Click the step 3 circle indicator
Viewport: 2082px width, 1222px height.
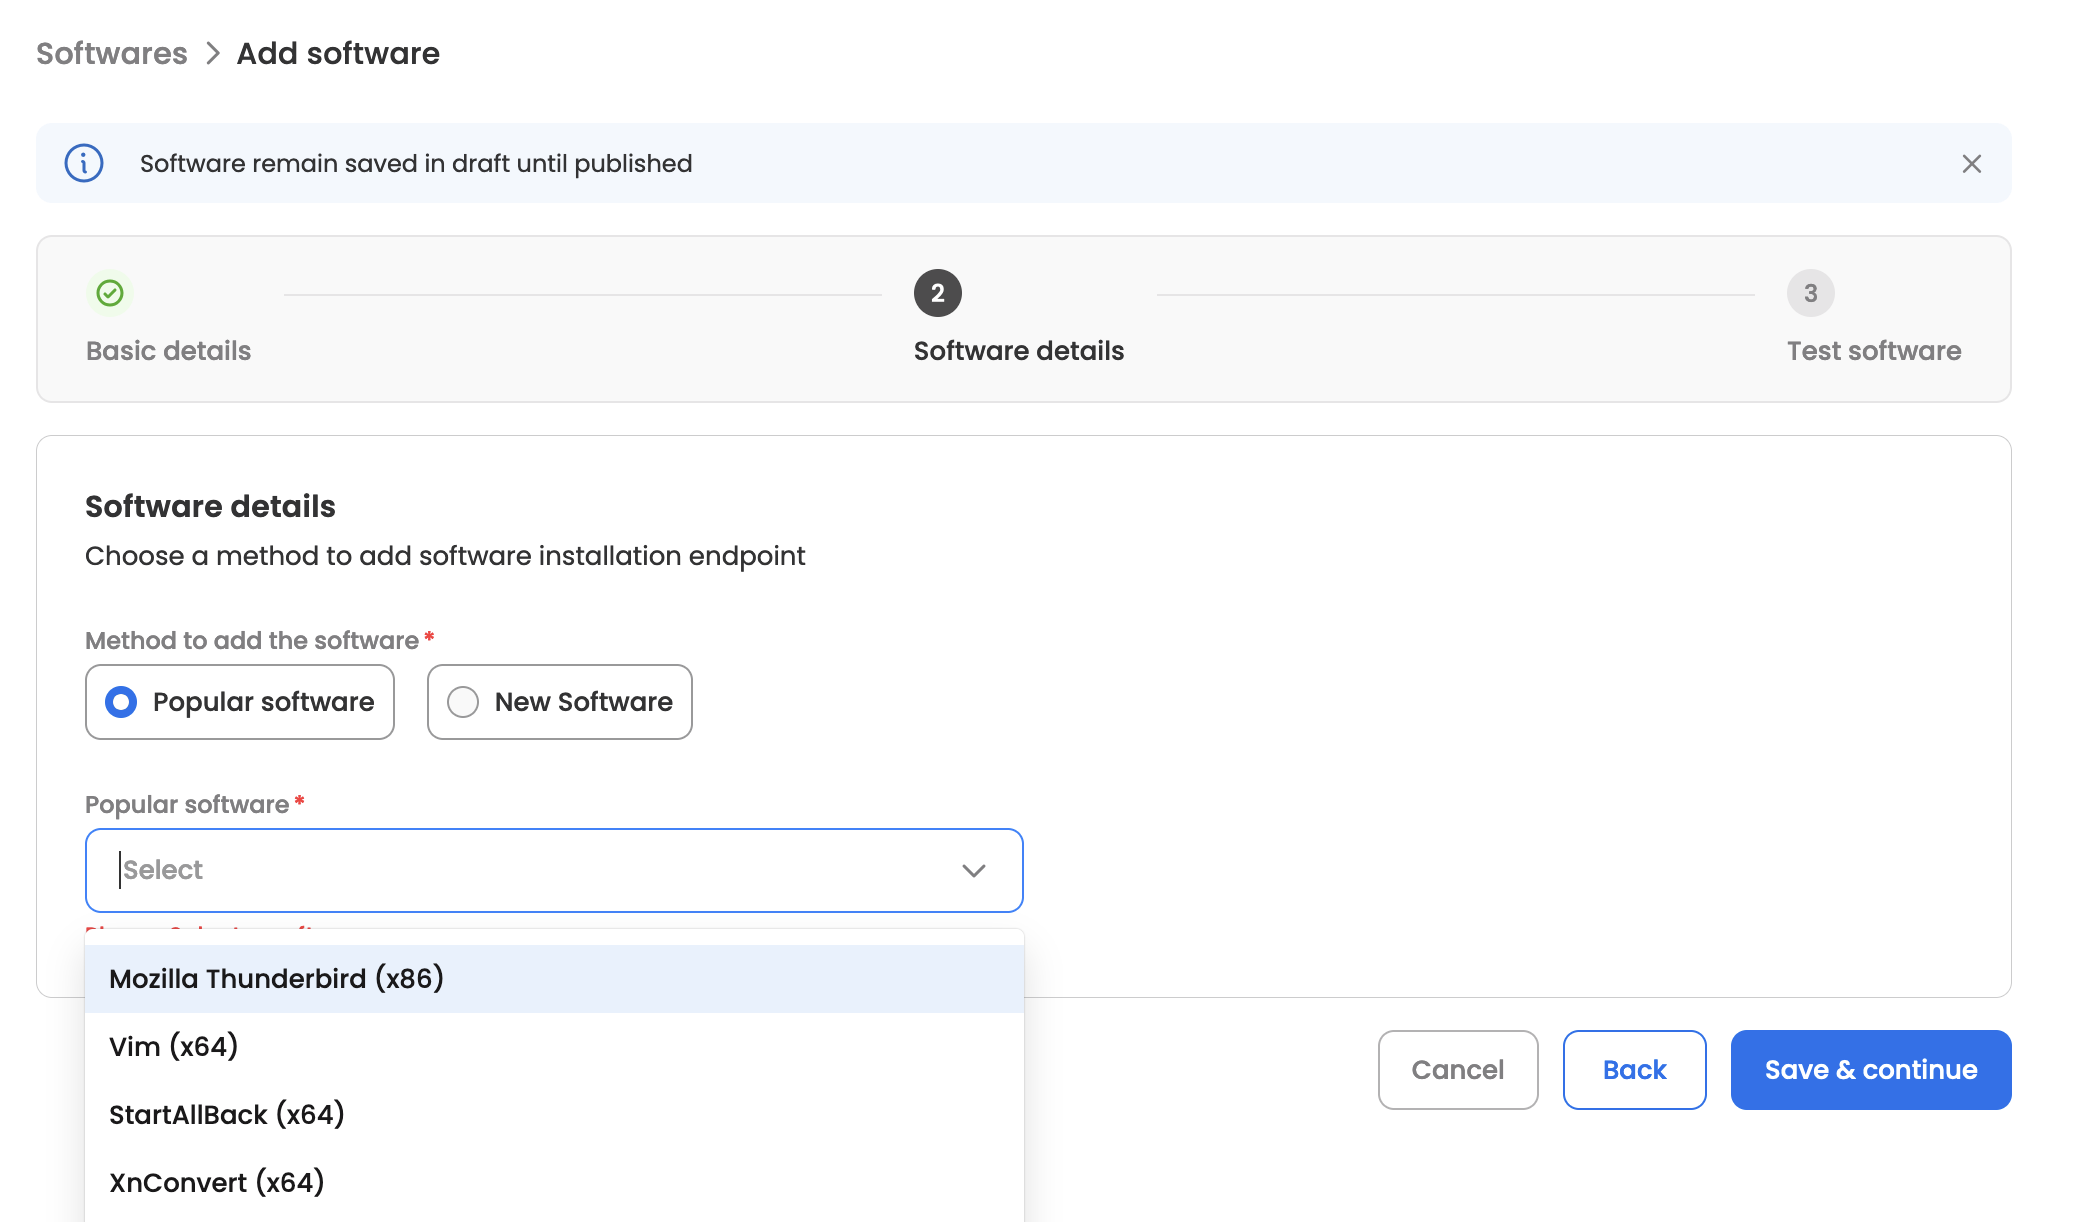pyautogui.click(x=1810, y=293)
